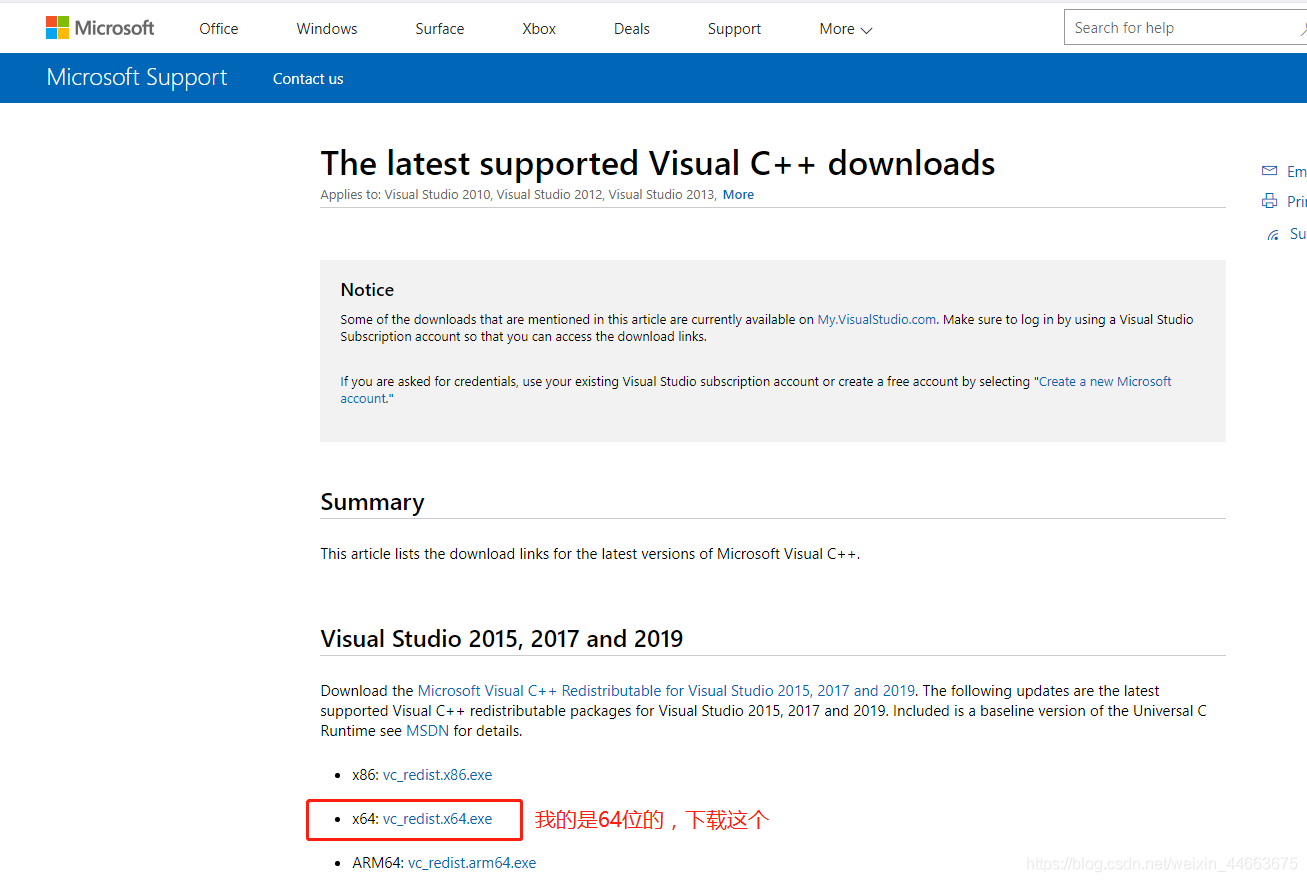Screen dimensions: 1307x882
Task: Open the Windows menu item
Action: click(327, 29)
